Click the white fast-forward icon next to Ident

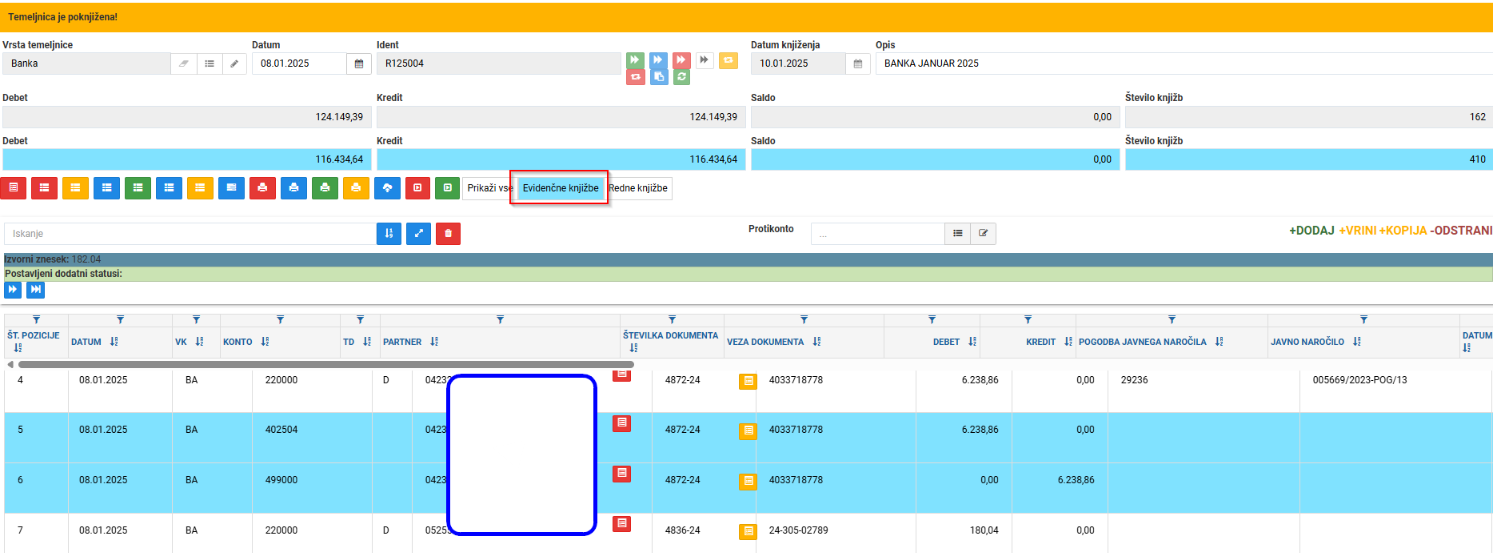click(704, 60)
